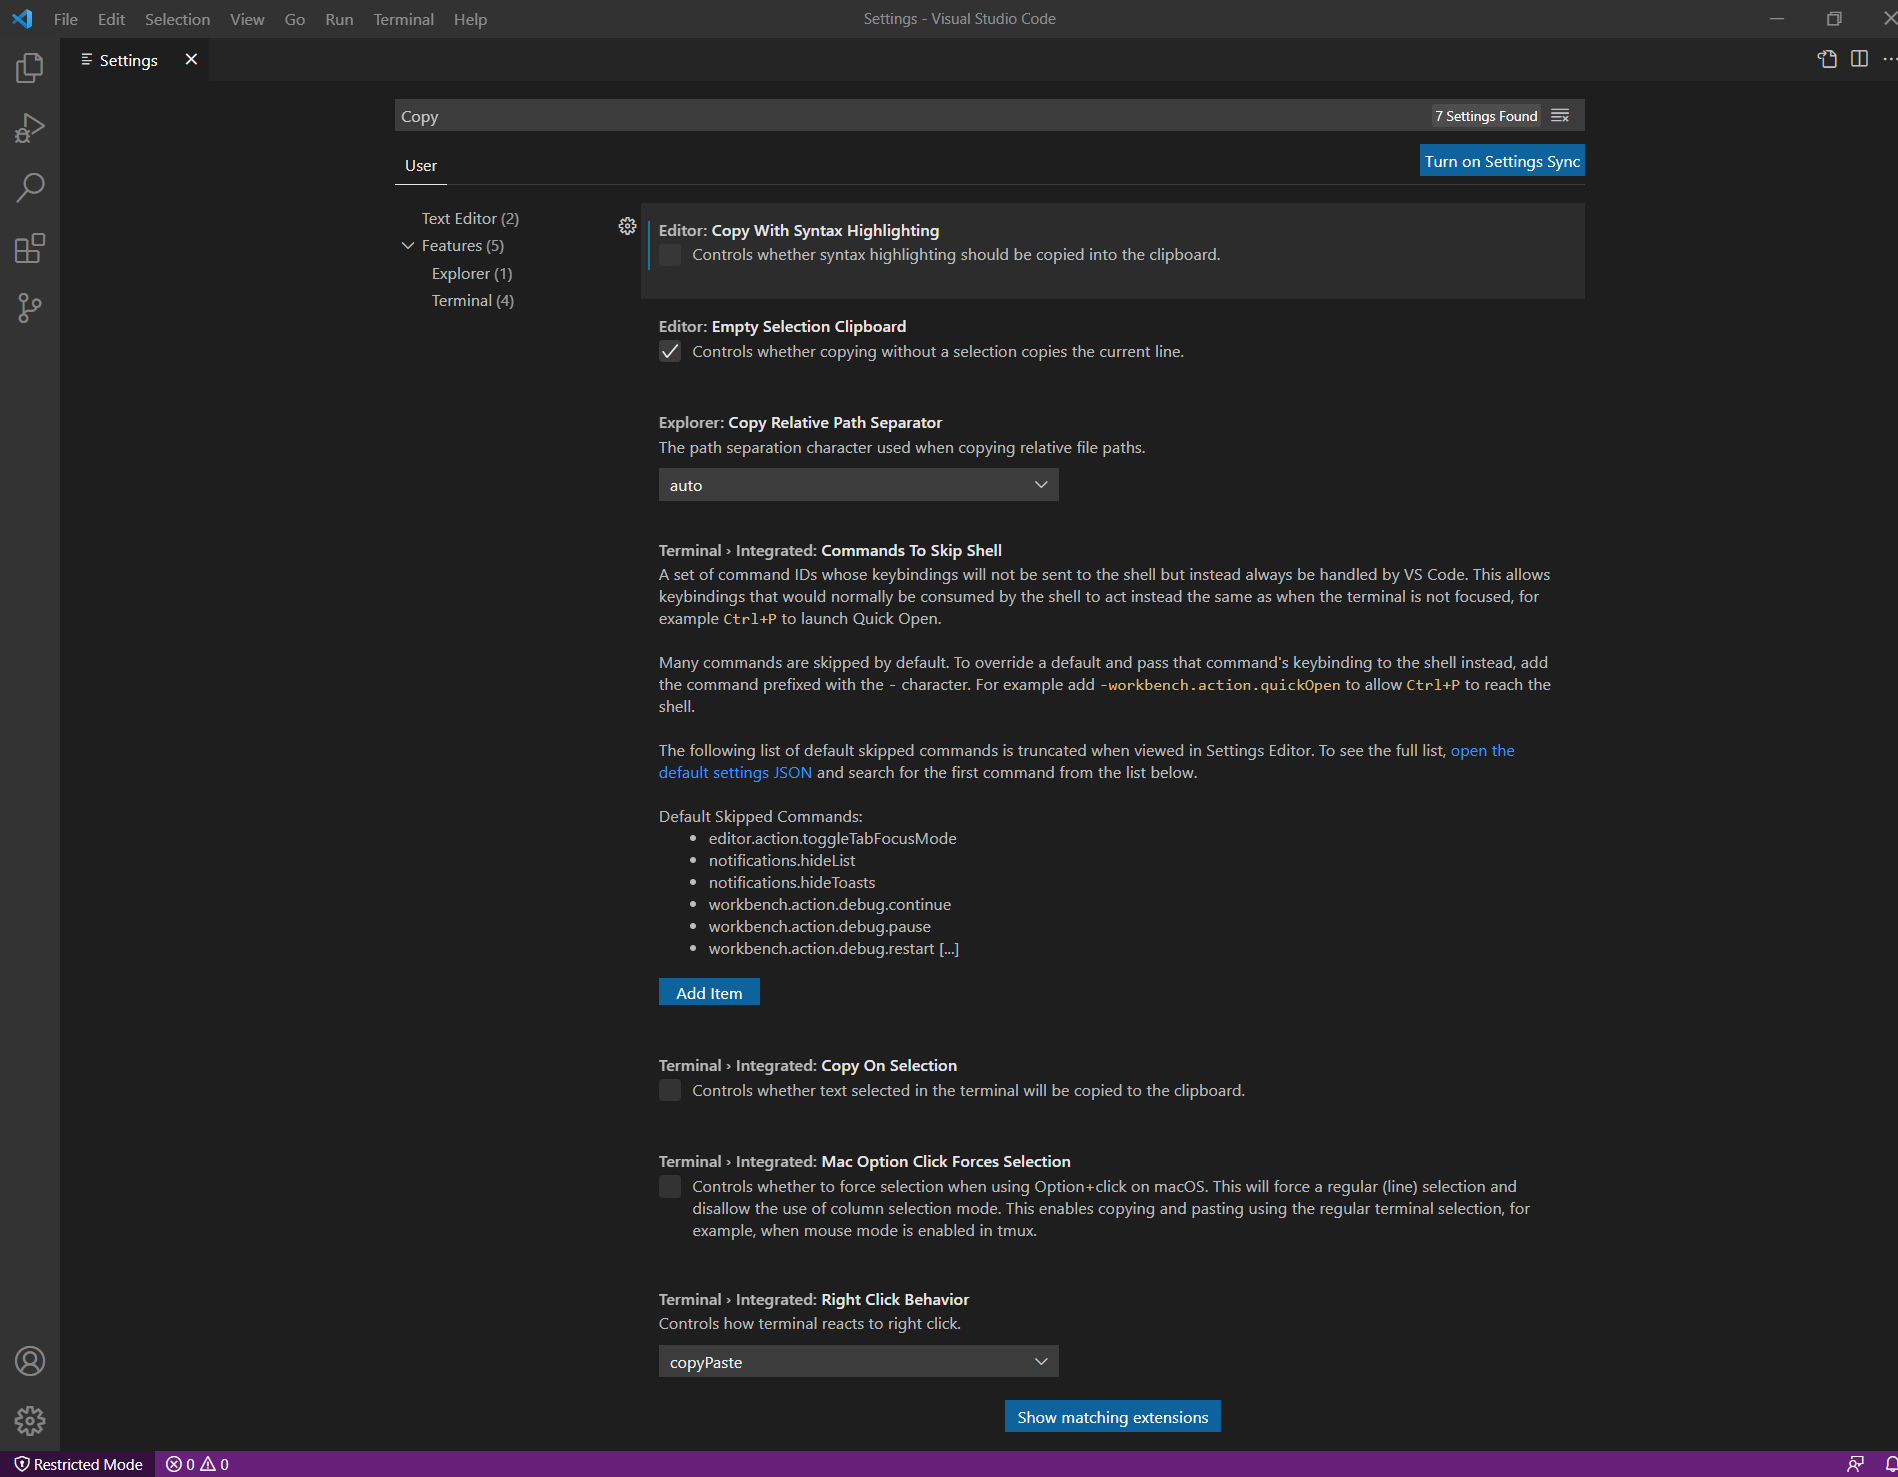Click Turn on Settings Sync button

(1502, 161)
